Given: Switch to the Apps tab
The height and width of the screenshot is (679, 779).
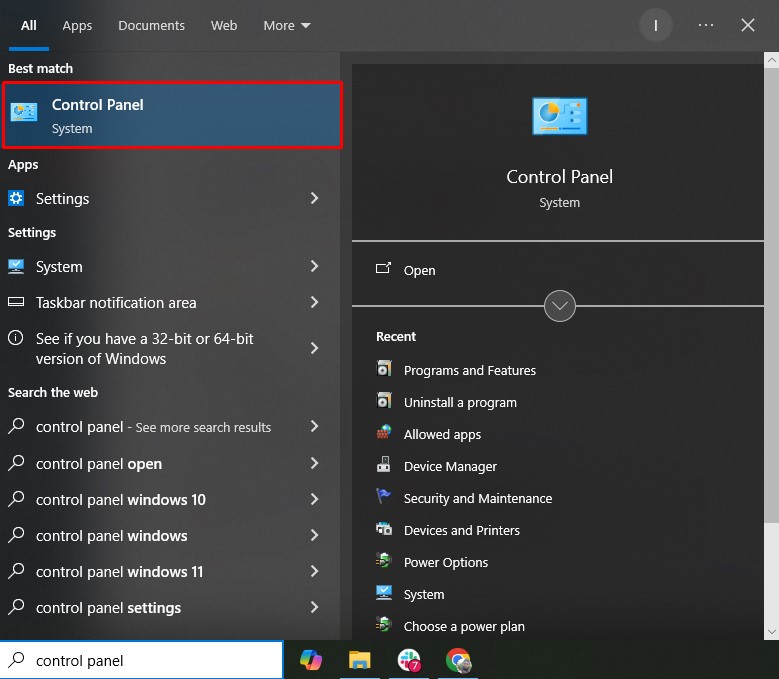Looking at the screenshot, I should pos(77,25).
